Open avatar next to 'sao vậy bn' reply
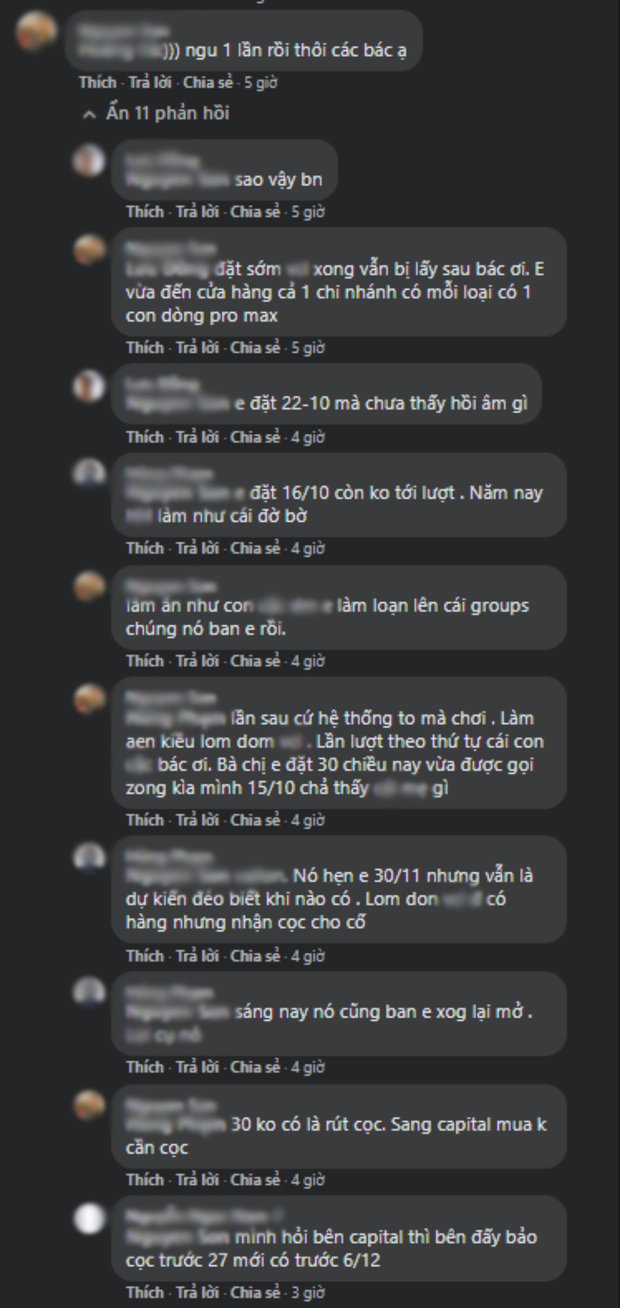 click(89, 161)
